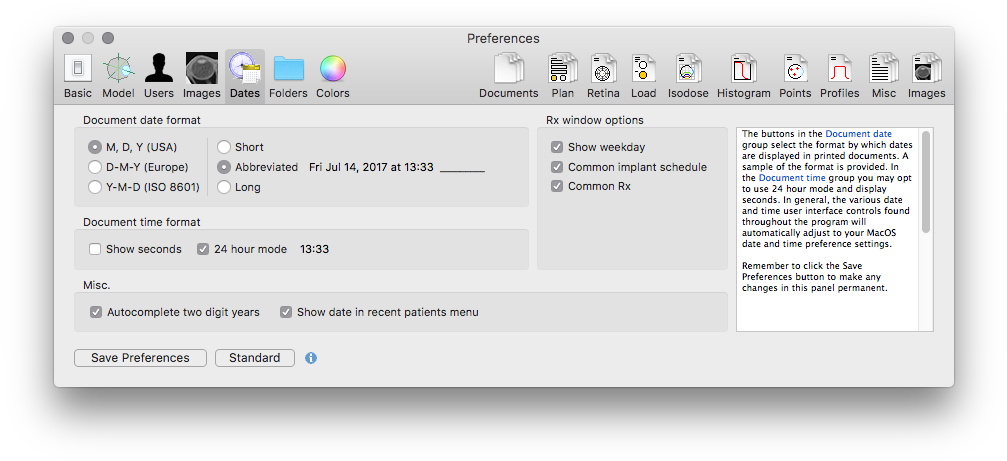The image size is (1007, 461).
Task: Open the Retina document preferences
Action: [x=603, y=76]
